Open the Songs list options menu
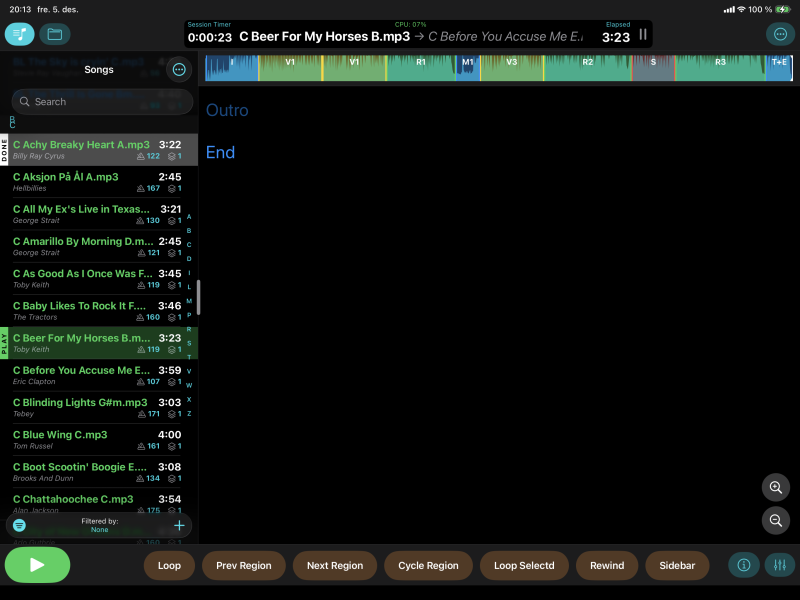The image size is (800, 600). point(179,69)
